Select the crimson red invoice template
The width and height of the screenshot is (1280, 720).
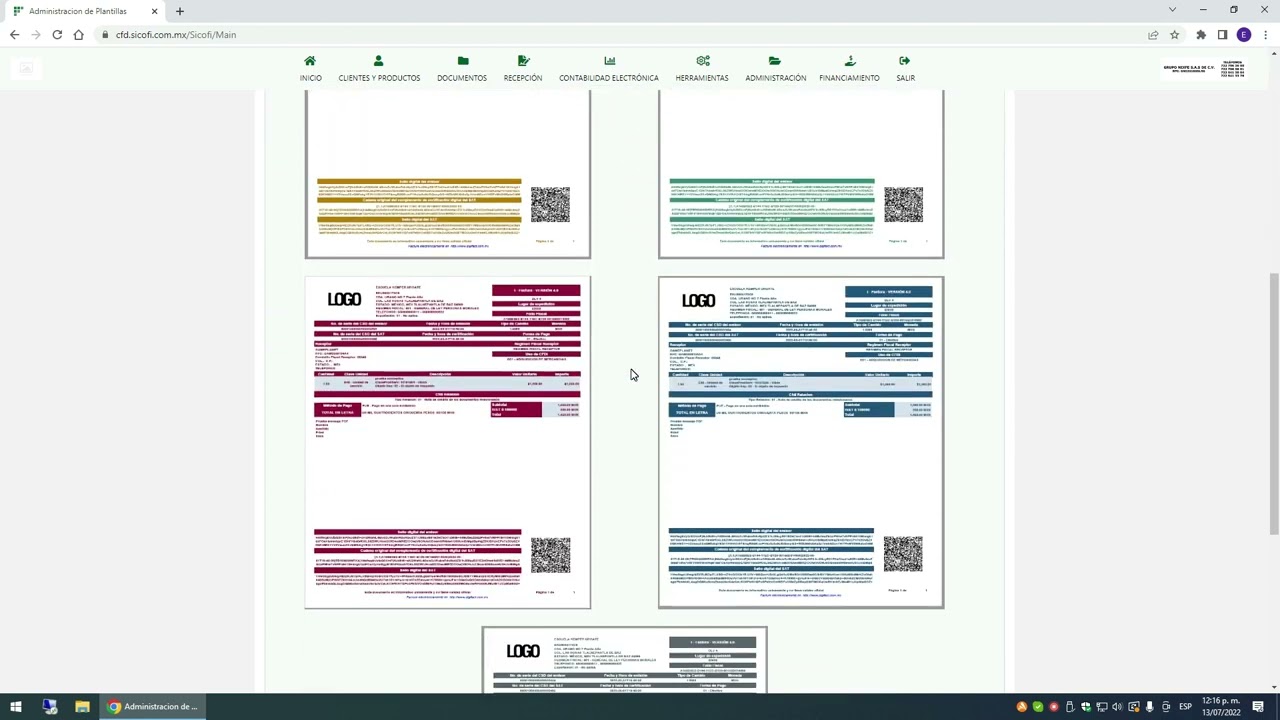click(448, 442)
